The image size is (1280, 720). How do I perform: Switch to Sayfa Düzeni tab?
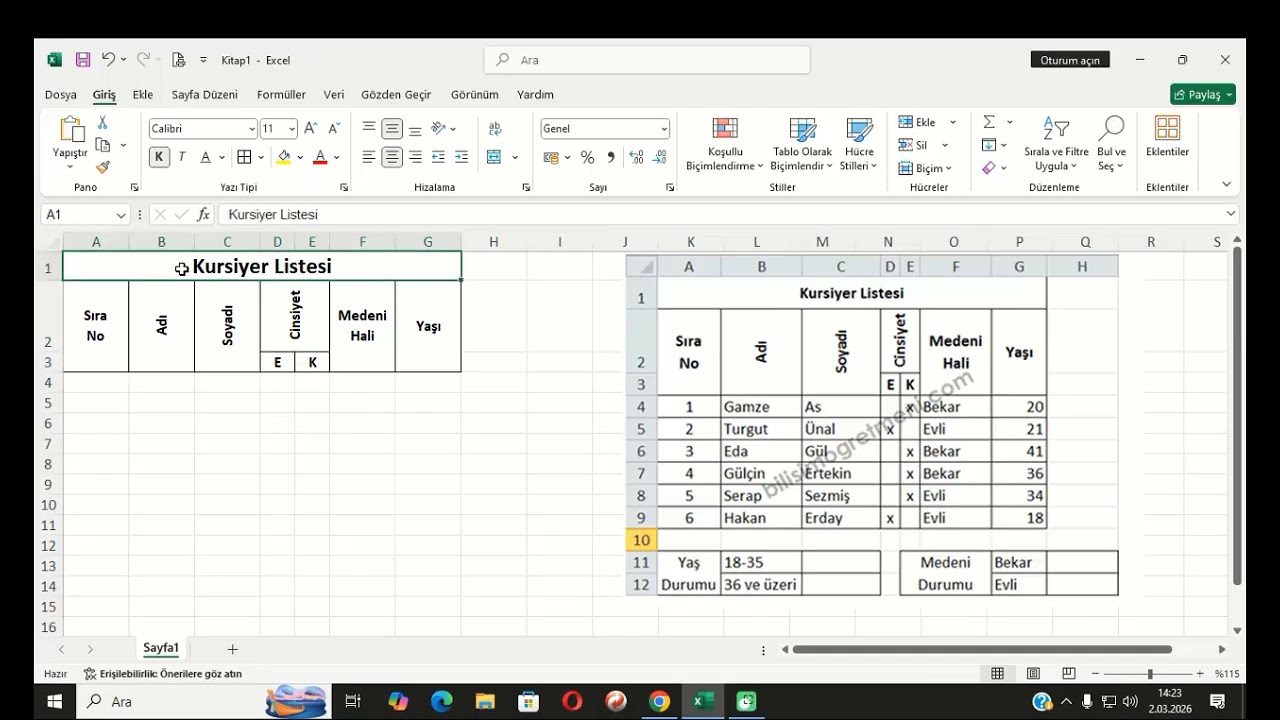coord(205,95)
